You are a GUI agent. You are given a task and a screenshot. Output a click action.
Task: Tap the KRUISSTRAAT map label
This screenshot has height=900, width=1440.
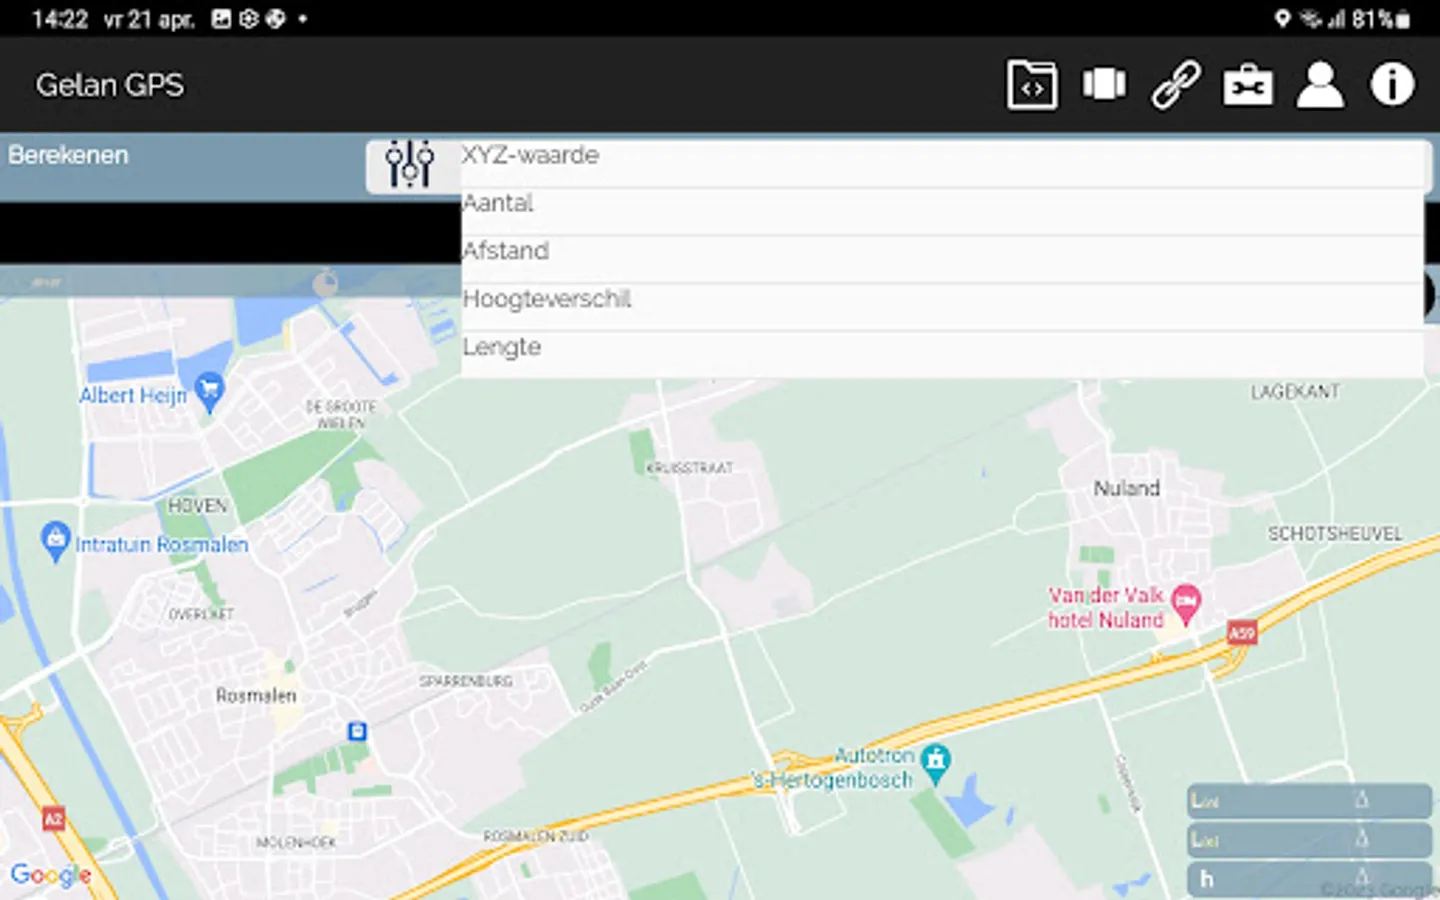(x=690, y=468)
